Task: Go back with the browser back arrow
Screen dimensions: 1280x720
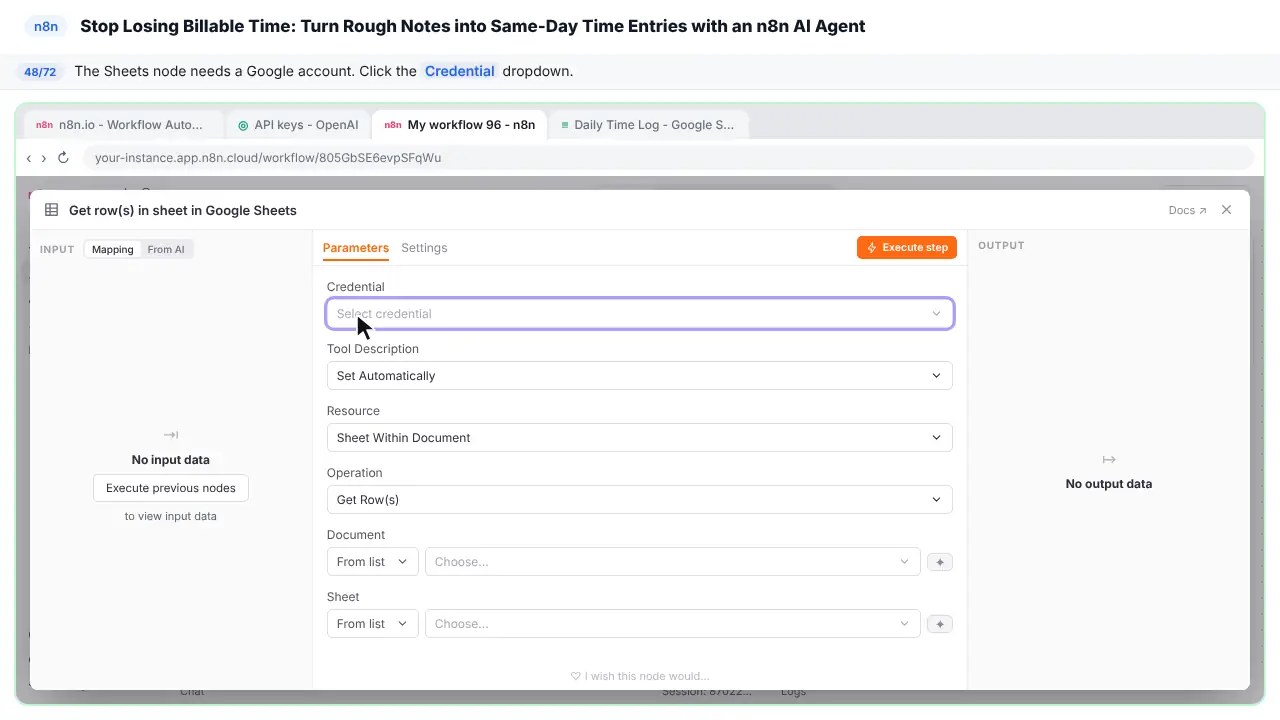Action: tap(29, 158)
